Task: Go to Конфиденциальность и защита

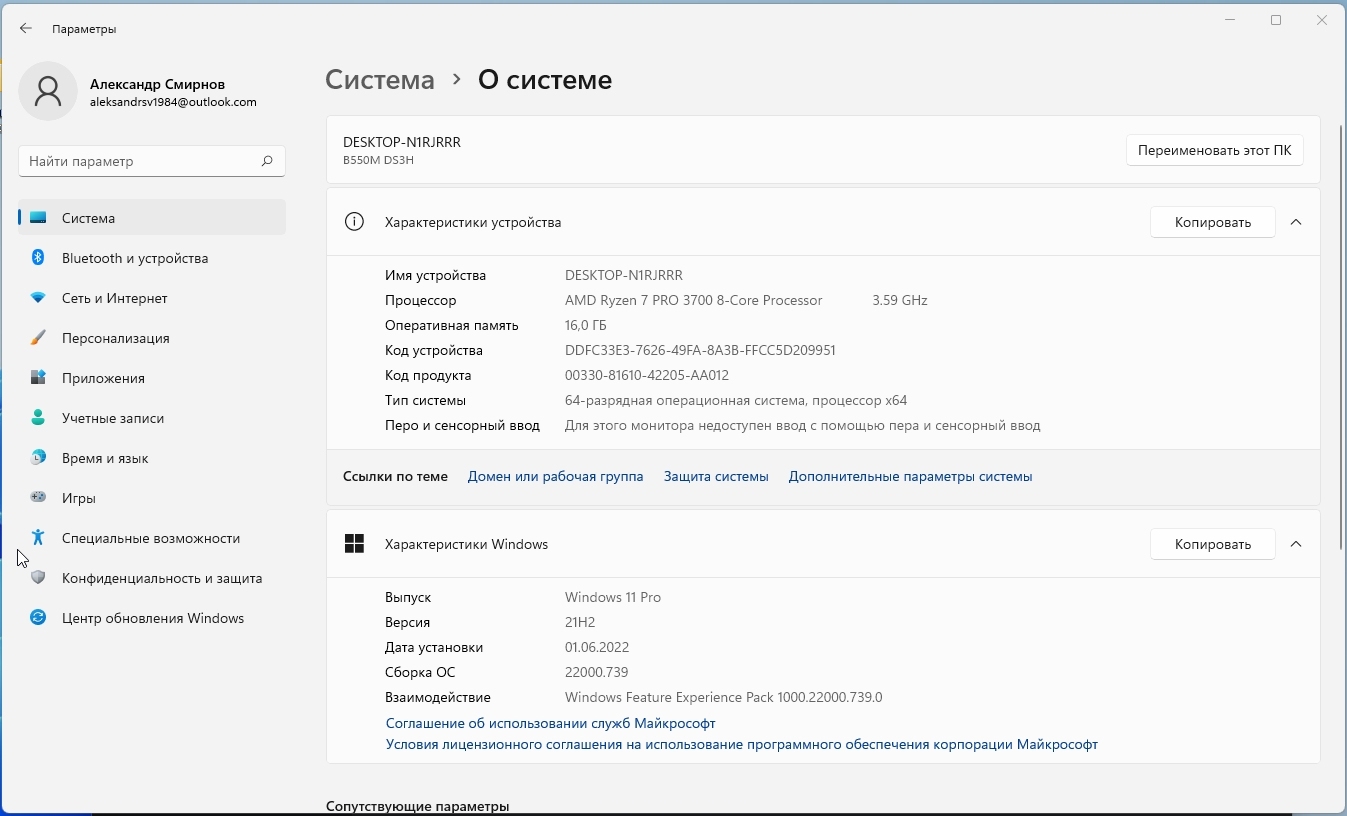Action: 152,578
